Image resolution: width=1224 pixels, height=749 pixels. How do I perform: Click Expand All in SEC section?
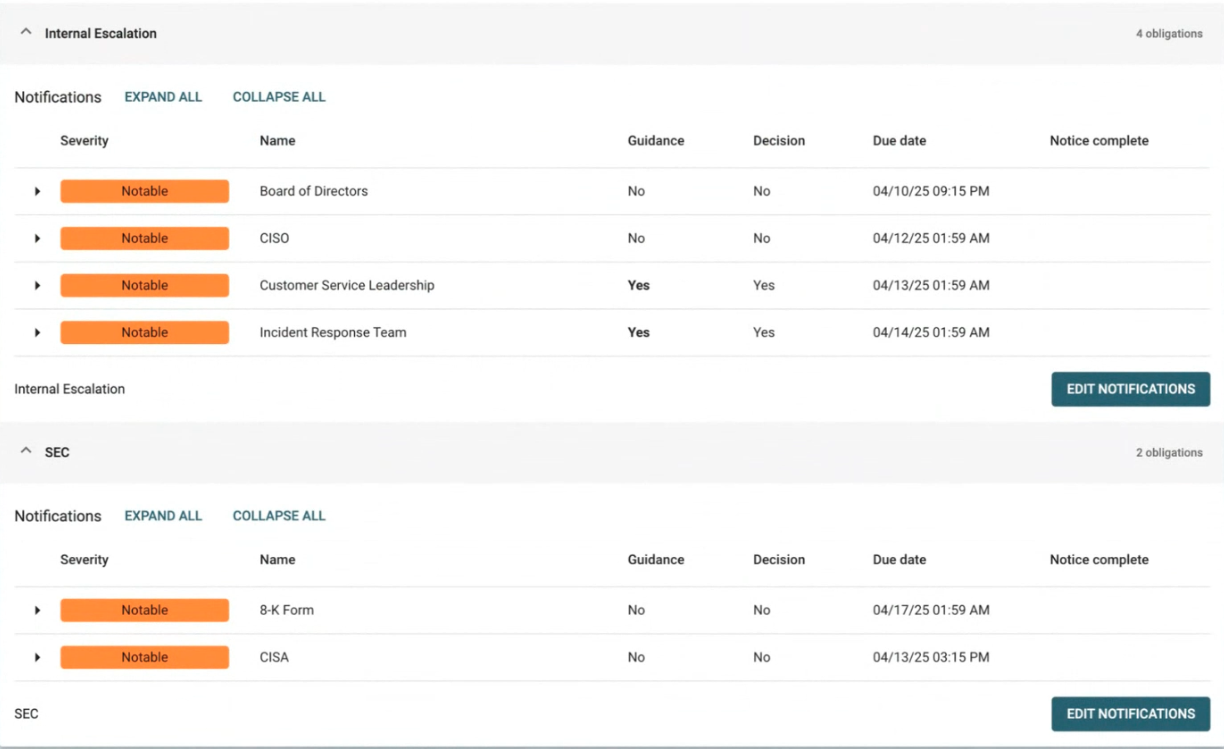[x=163, y=516]
